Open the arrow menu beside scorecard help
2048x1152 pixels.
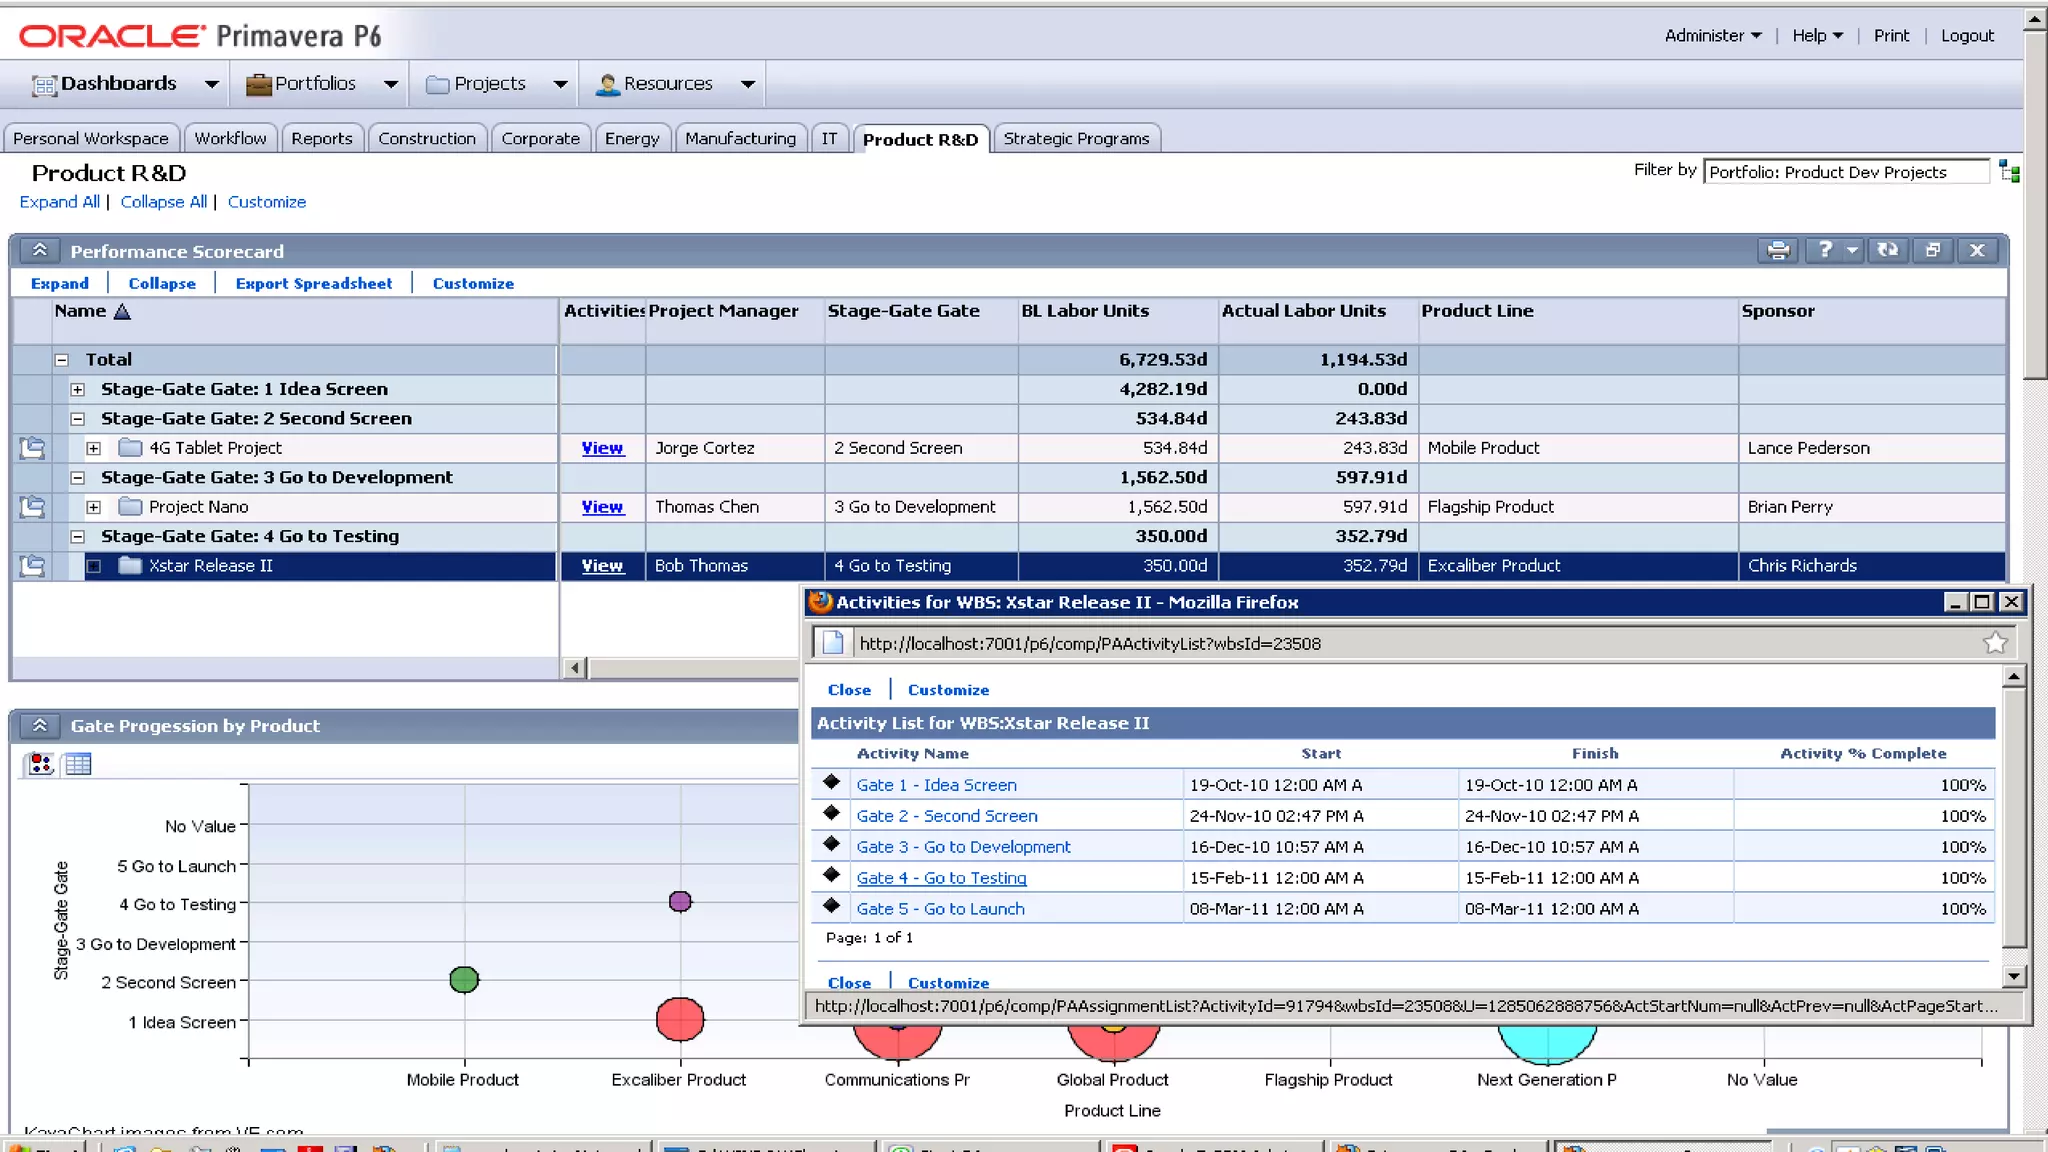click(1852, 250)
